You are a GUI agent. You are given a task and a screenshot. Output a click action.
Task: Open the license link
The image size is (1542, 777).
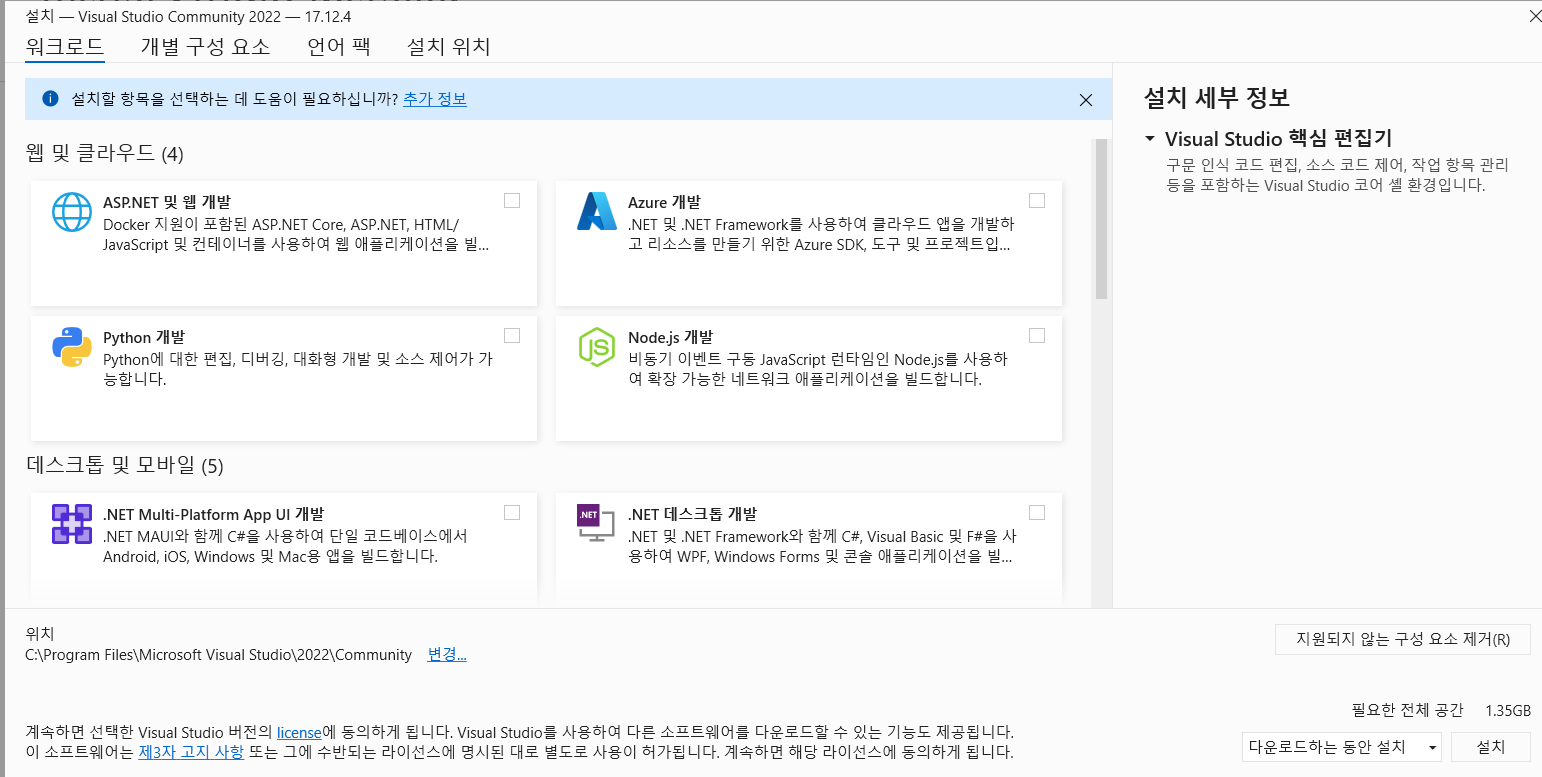(300, 732)
